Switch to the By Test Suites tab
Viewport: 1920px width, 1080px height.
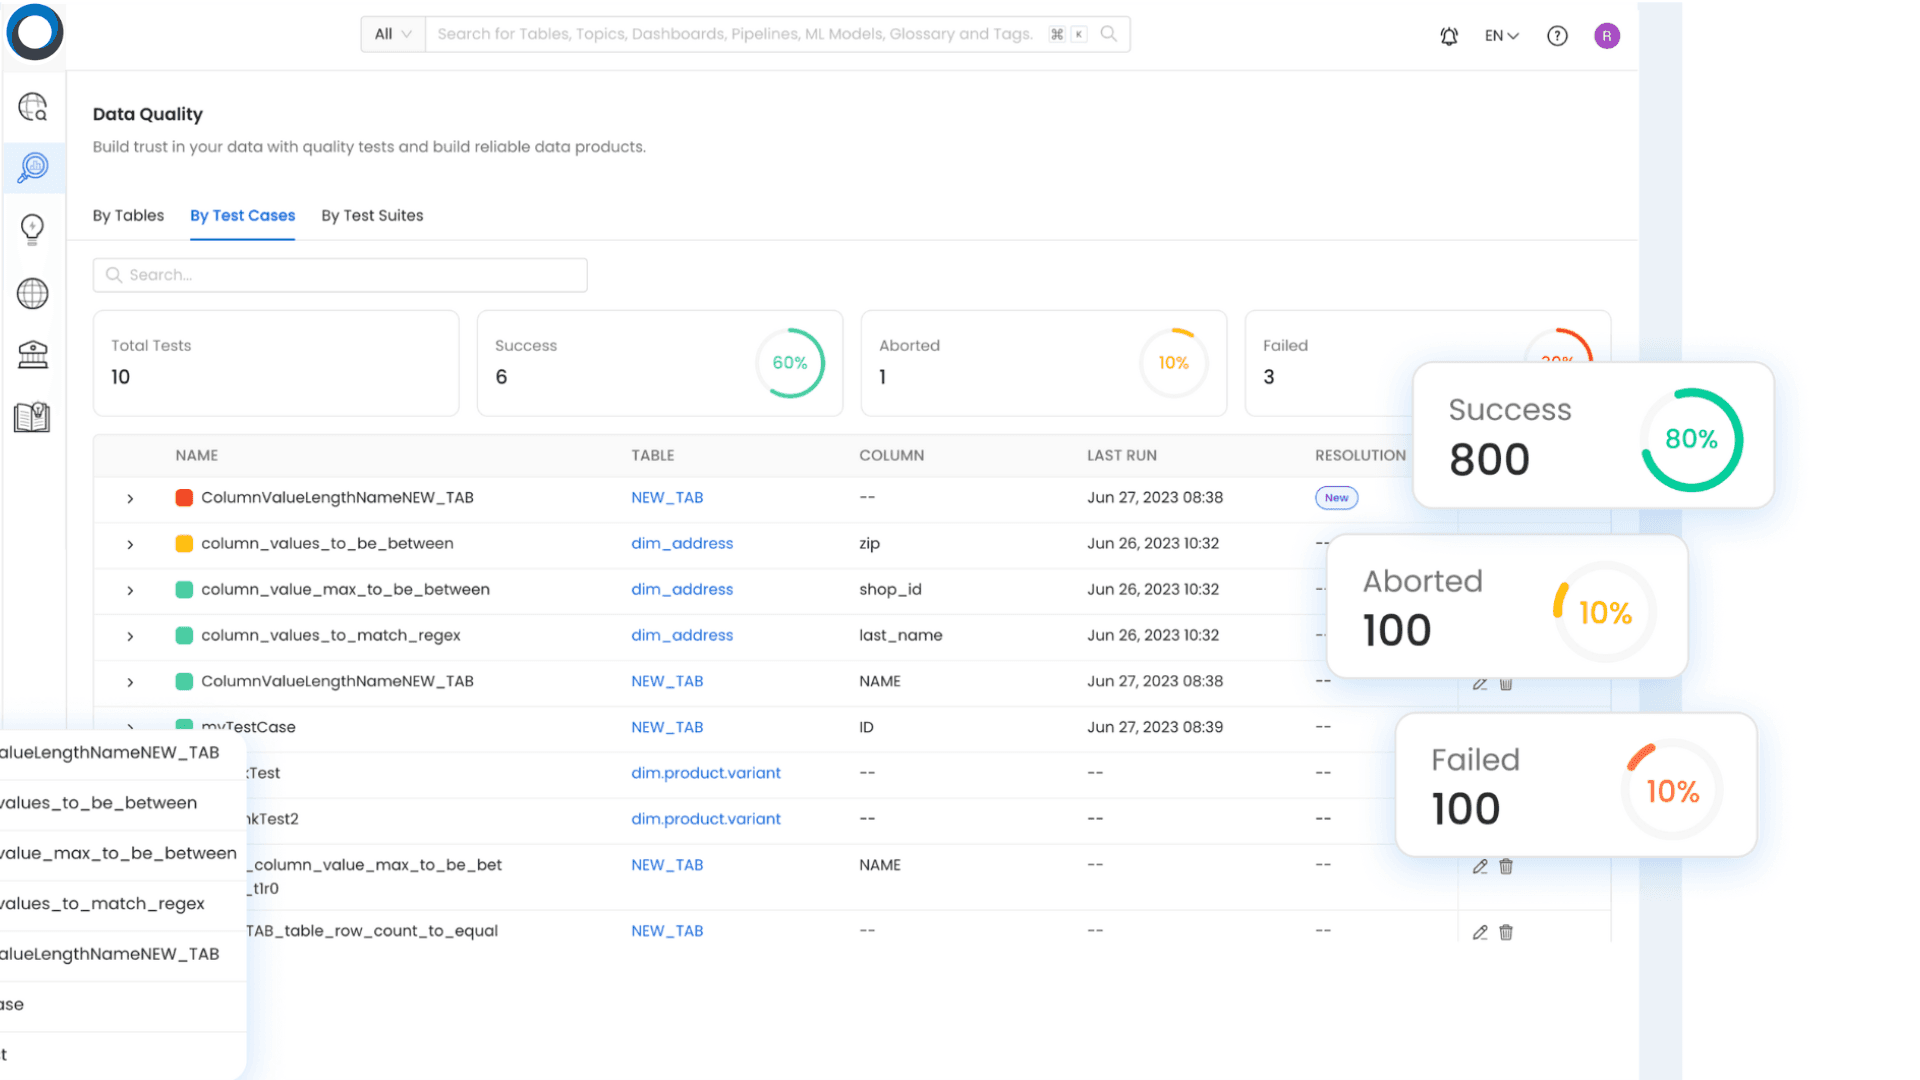pos(372,215)
